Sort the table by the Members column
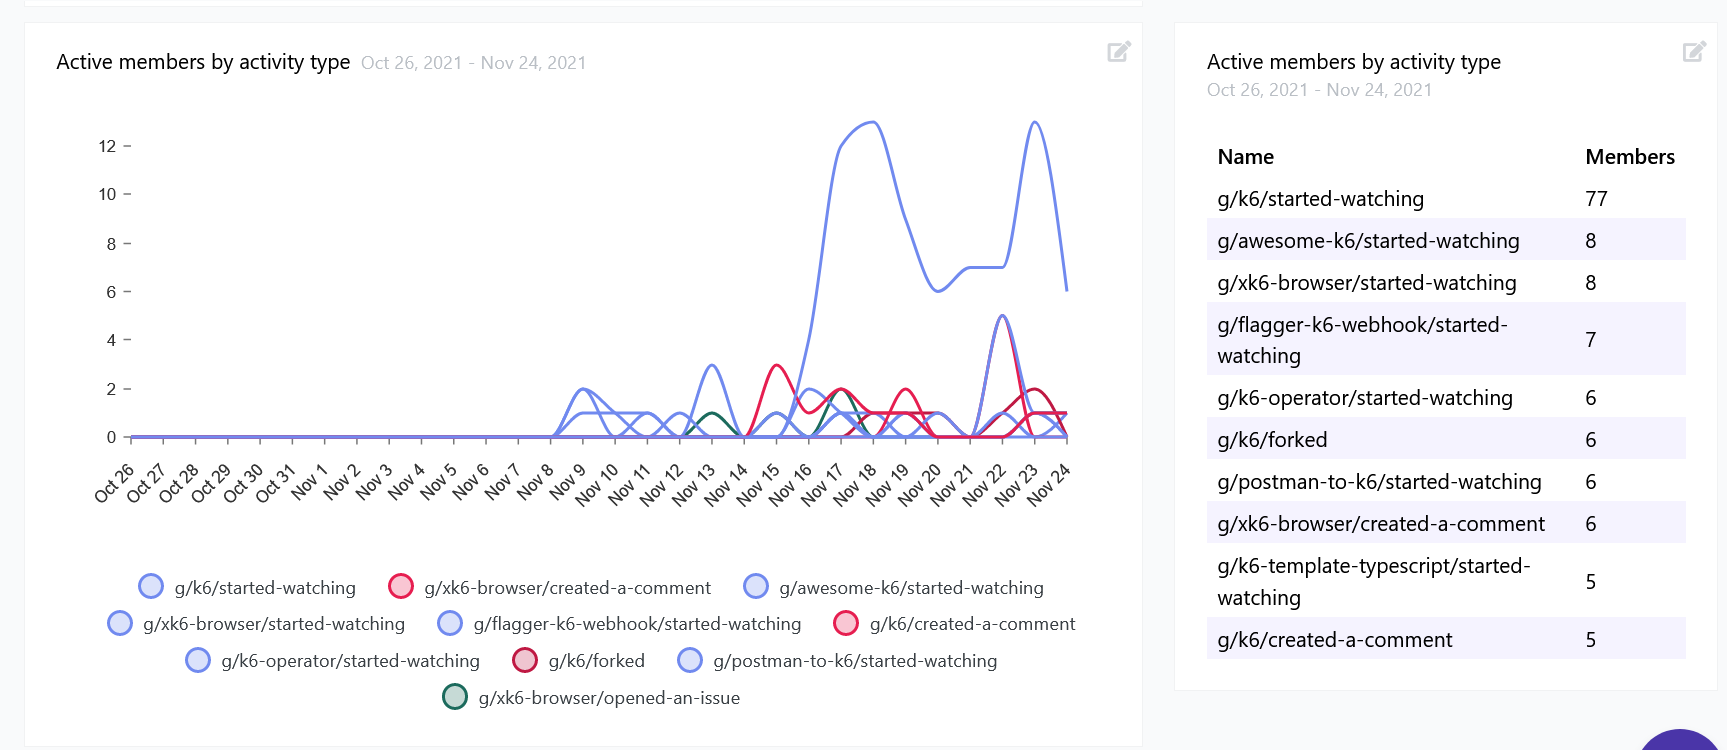This screenshot has width=1727, height=750. click(x=1630, y=156)
